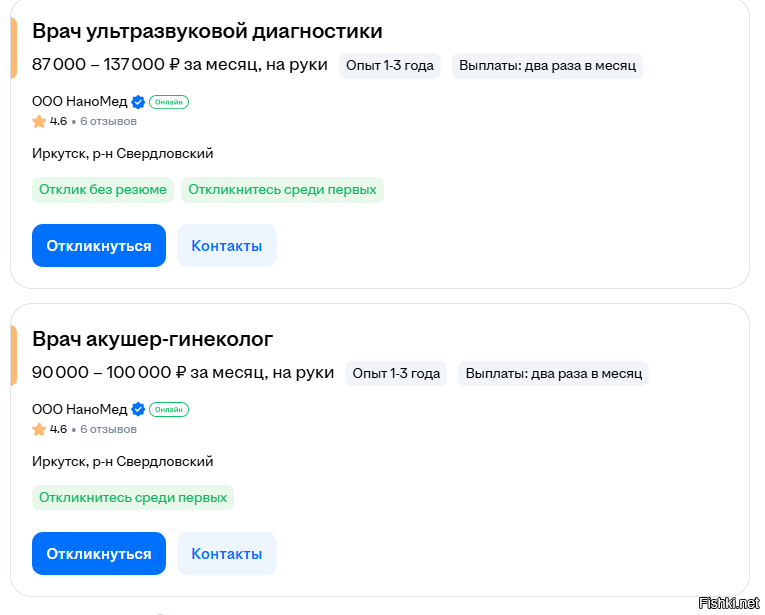Viewport: 765px width, 615px height.
Task: Click Опыт 1-3 года tag in the ultrasound doctor card
Action: (390, 66)
